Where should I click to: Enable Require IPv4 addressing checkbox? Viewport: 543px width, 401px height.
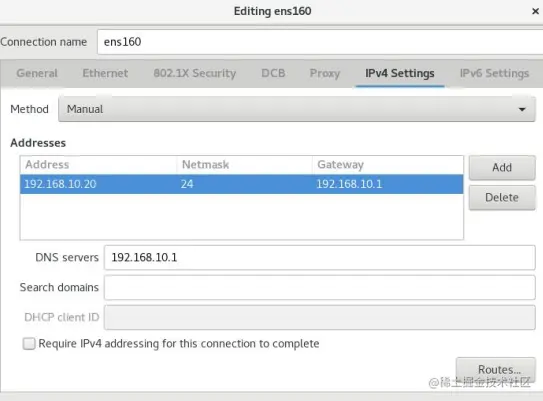[x=29, y=344]
